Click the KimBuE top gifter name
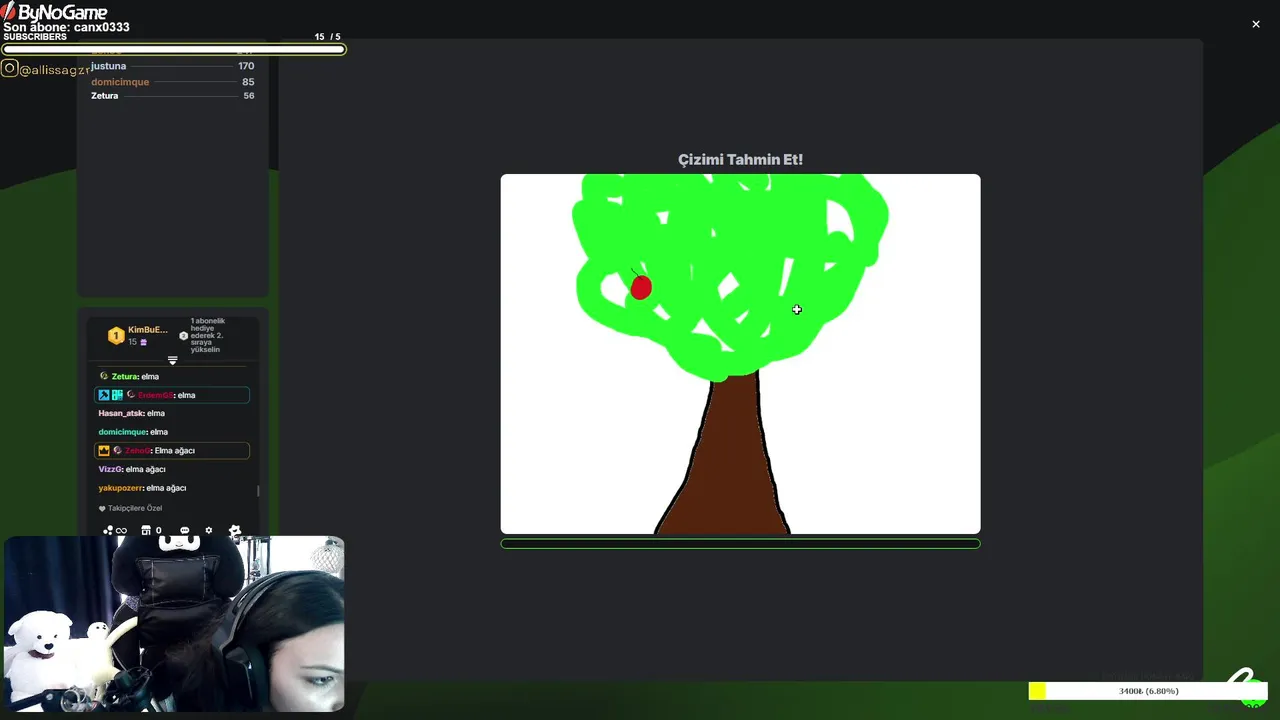Image resolution: width=1280 pixels, height=720 pixels. [x=148, y=330]
